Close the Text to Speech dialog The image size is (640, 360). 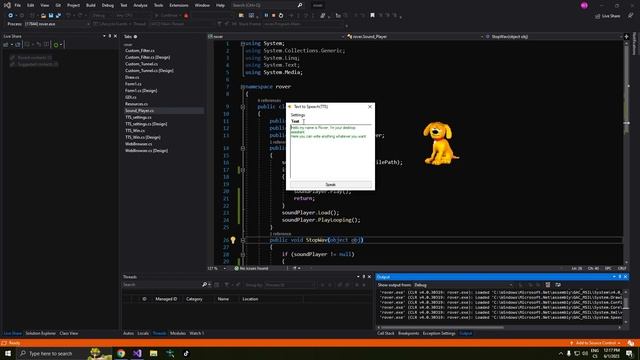(x=370, y=107)
